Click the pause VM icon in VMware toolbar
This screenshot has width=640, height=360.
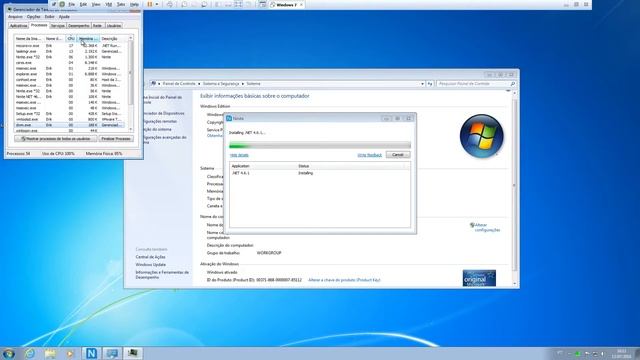[149, 4]
